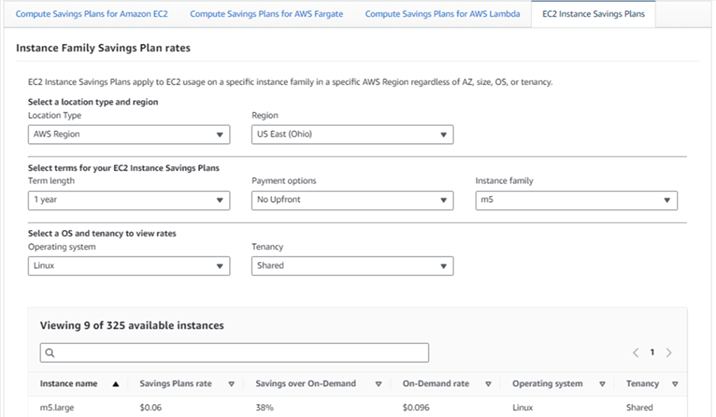Sort by Operating system column arrow
The image size is (716, 417).
pos(602,384)
